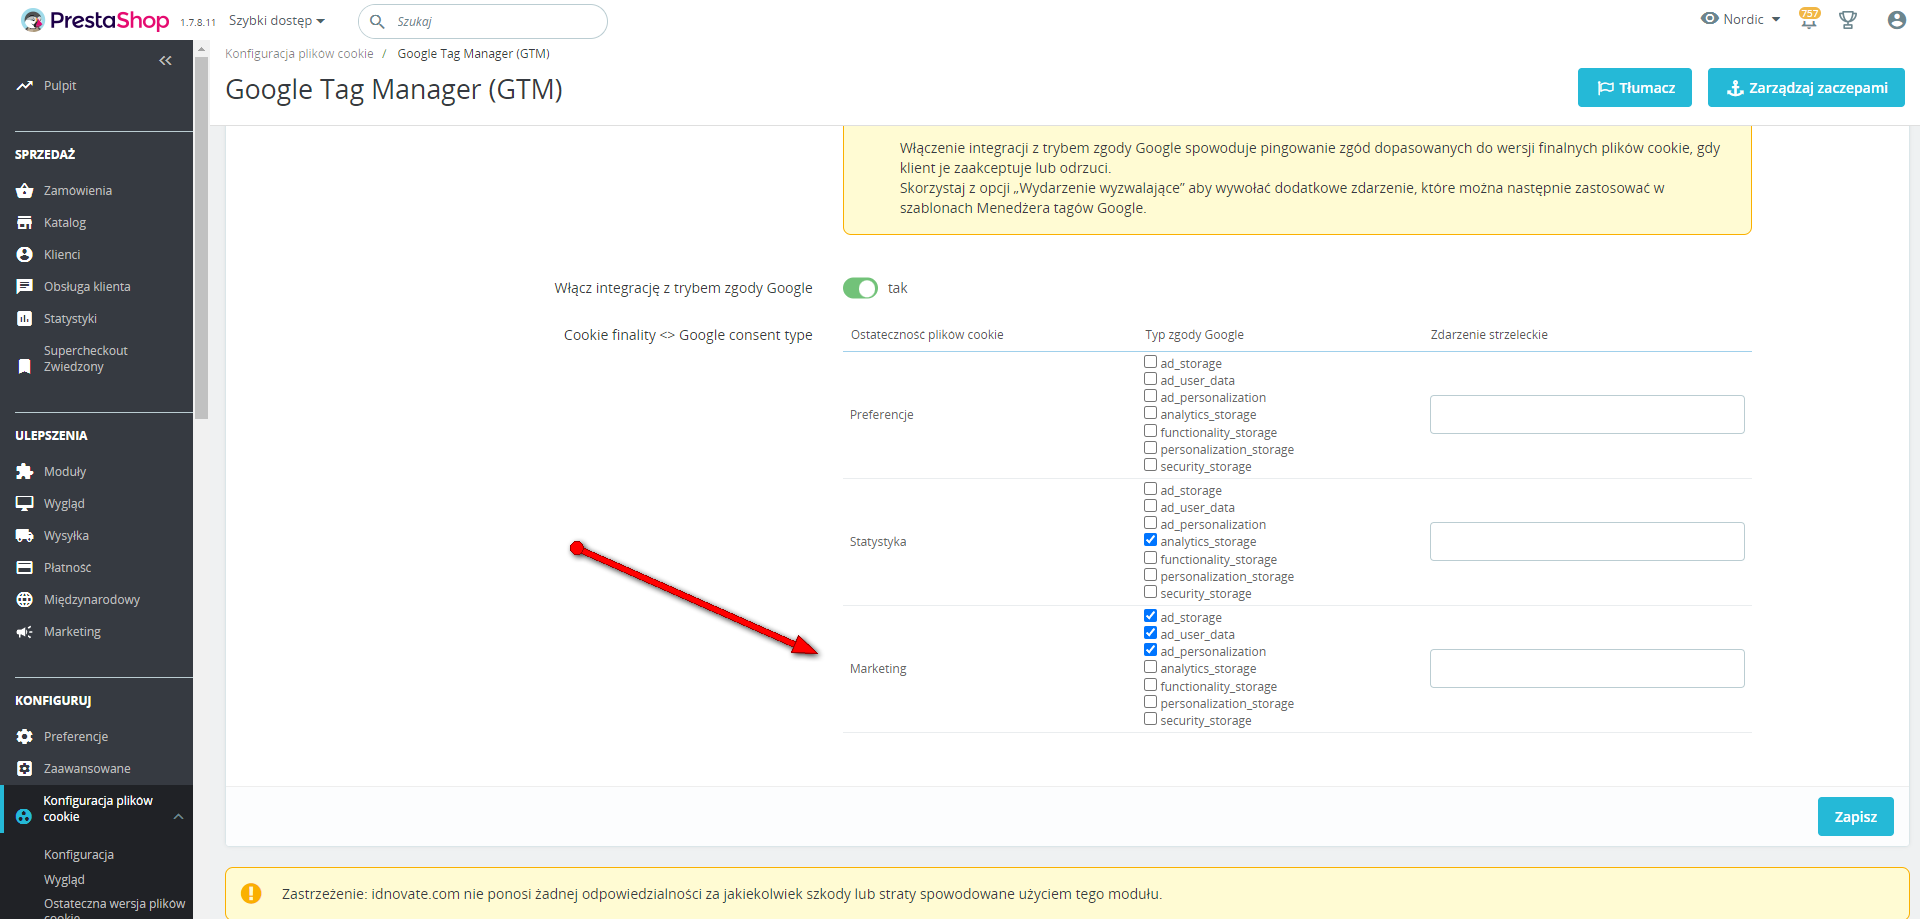Click the trigger event field for Preferencje

point(1587,414)
